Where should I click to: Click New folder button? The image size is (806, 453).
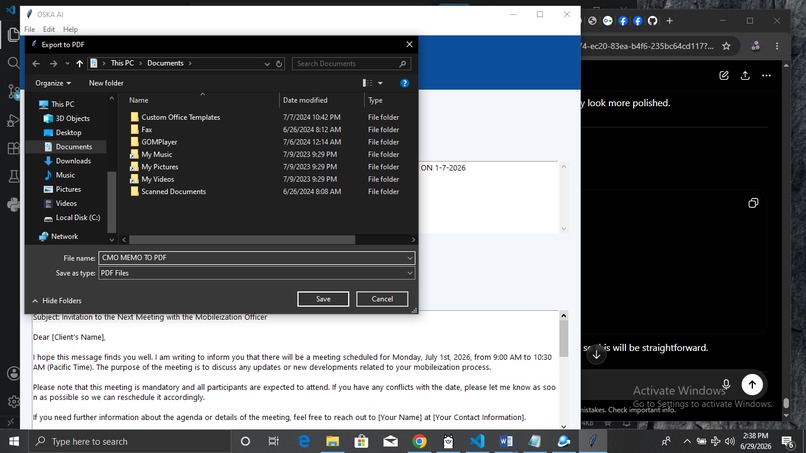[106, 83]
